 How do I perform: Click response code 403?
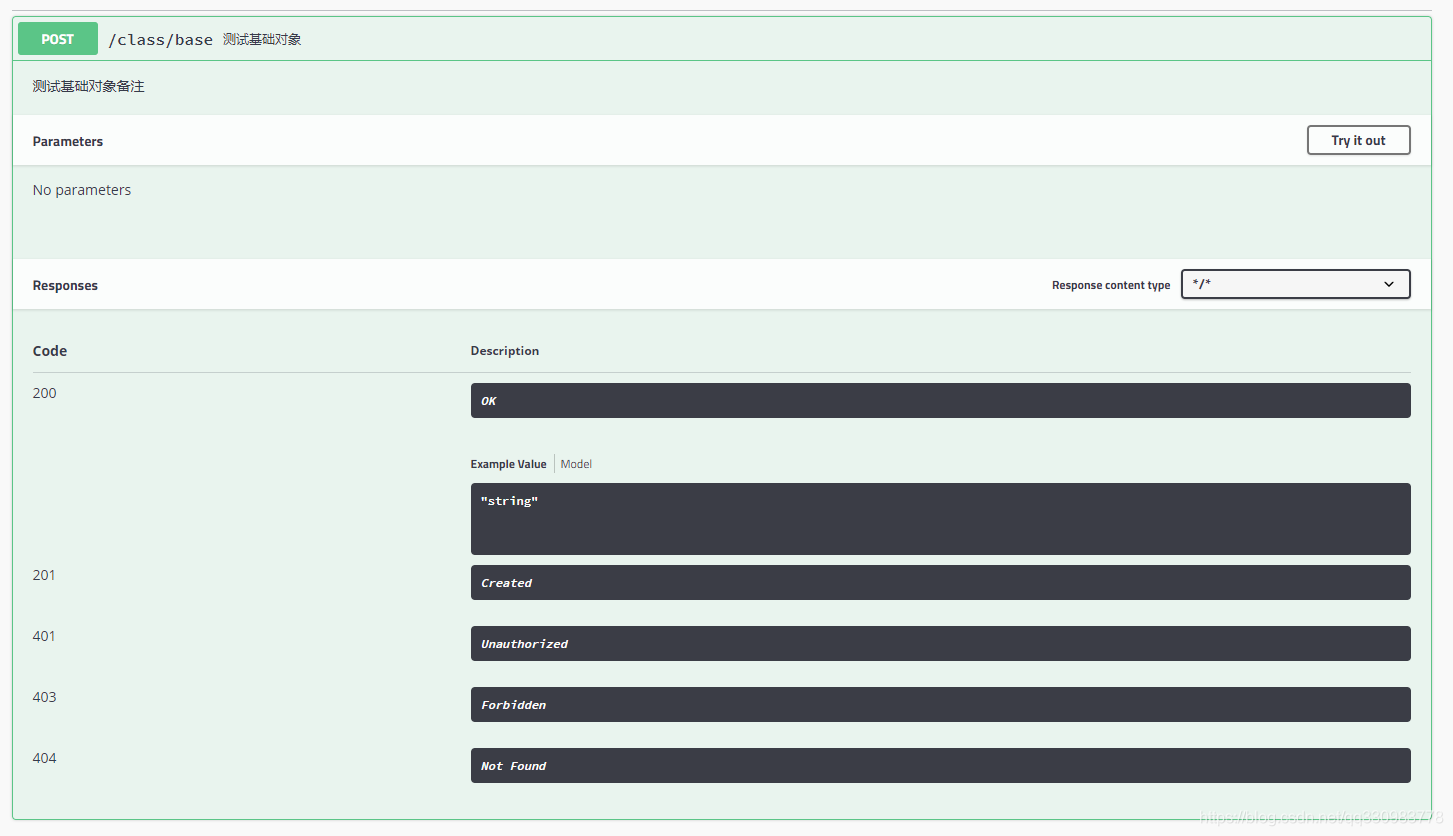[45, 697]
